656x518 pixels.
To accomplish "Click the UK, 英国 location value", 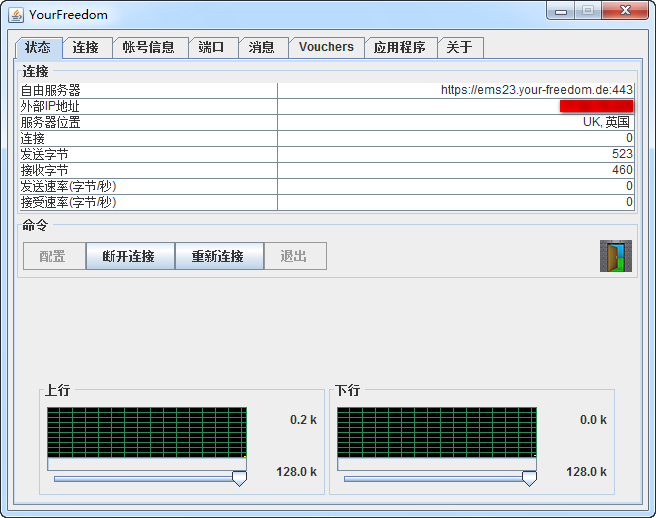I will [x=607, y=122].
